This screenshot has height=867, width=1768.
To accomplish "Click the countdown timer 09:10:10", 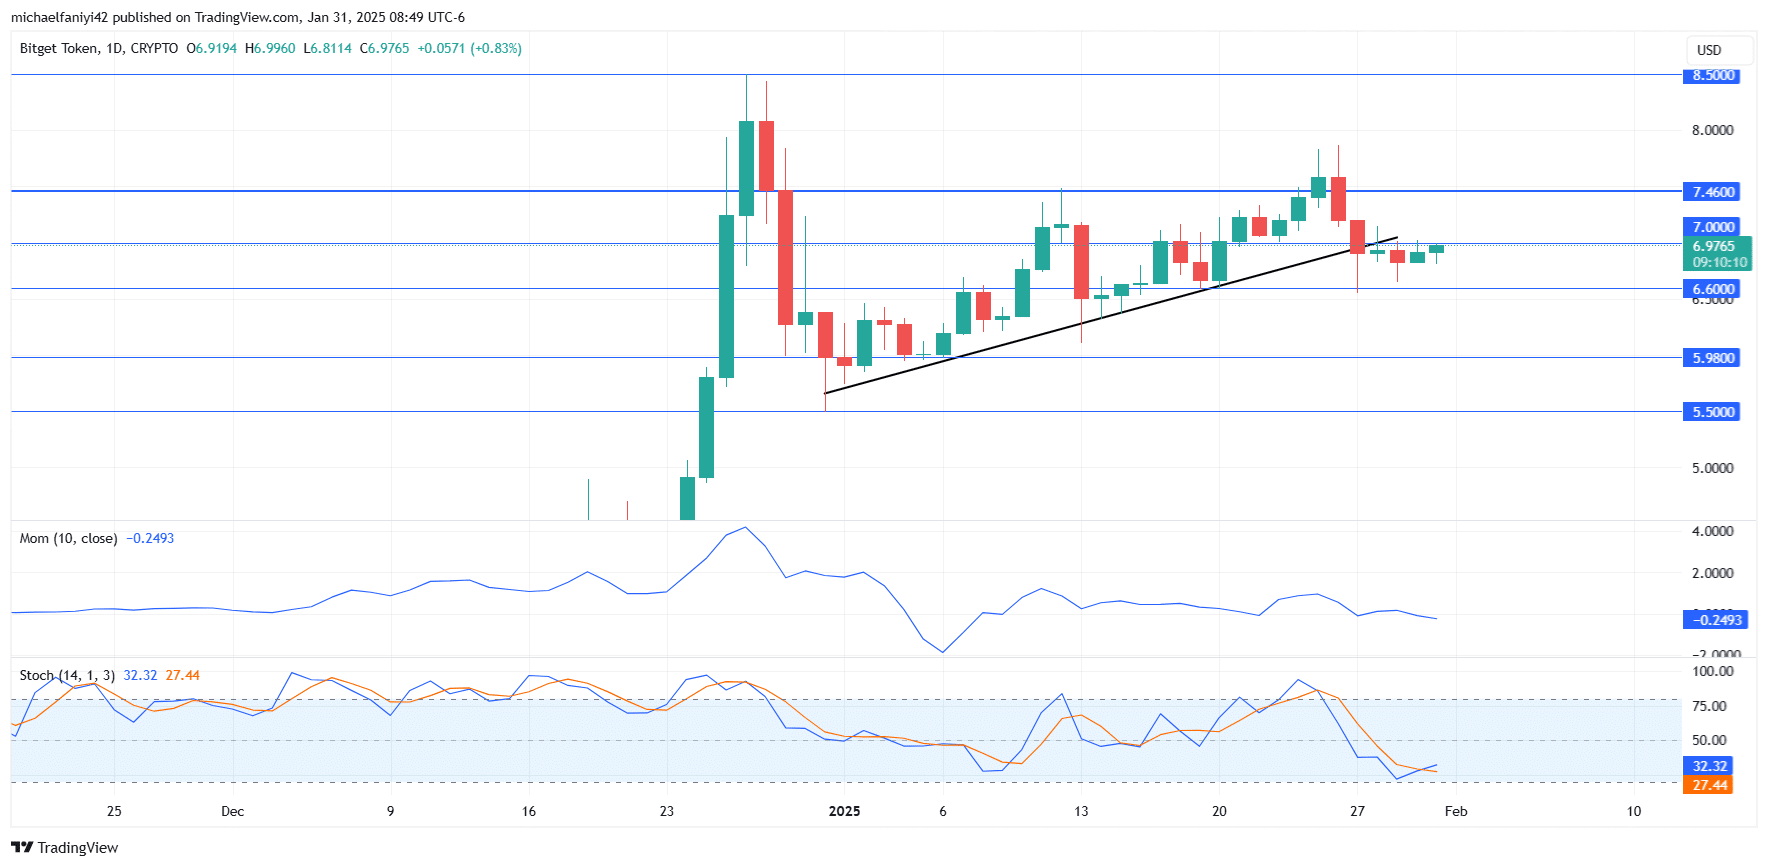I will [1719, 262].
